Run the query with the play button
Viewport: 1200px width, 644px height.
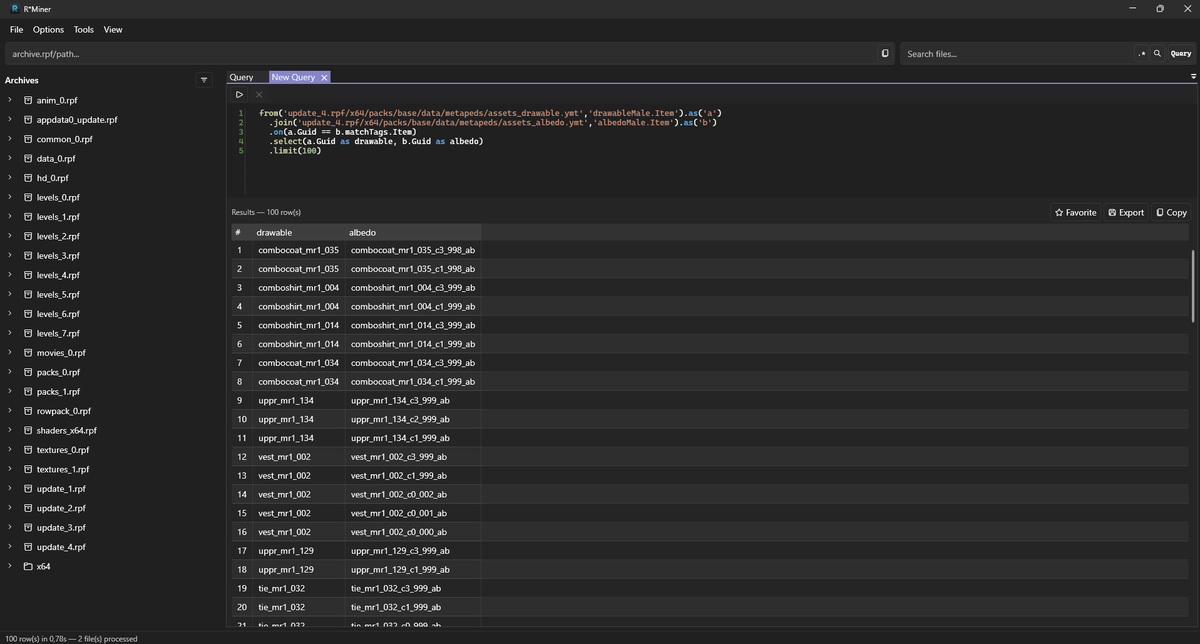pos(239,94)
